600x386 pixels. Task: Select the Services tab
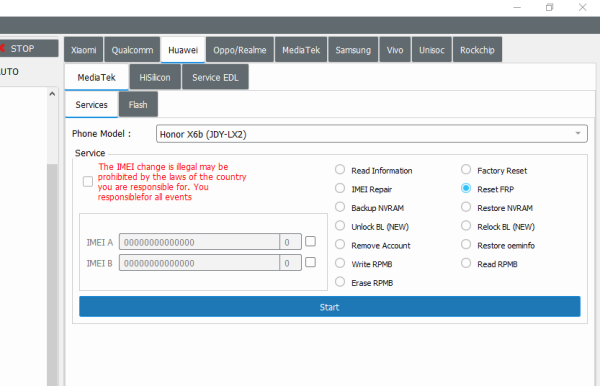(x=91, y=105)
